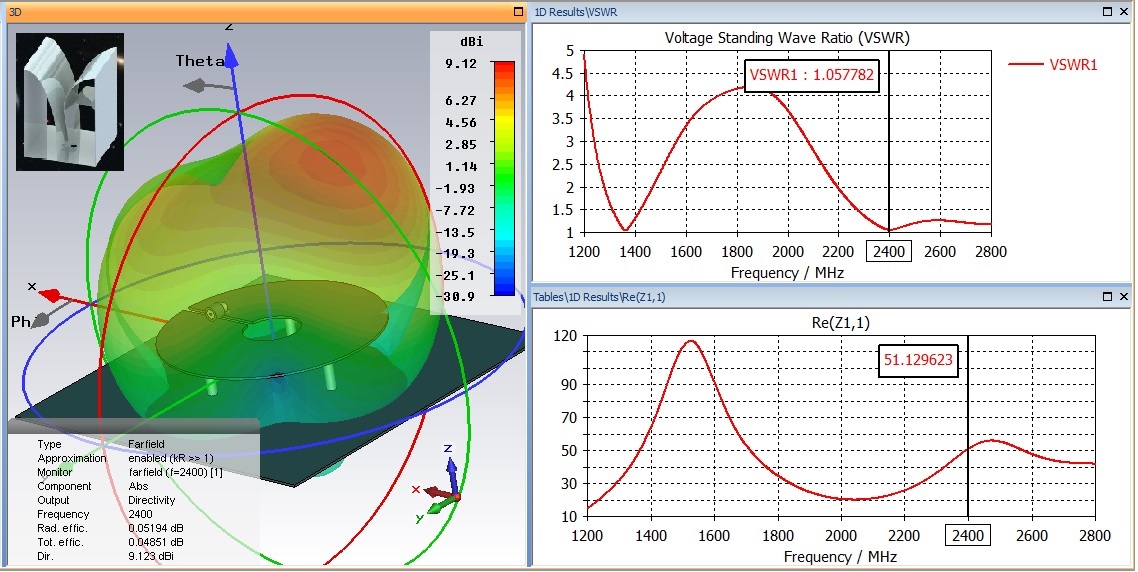Image resolution: width=1138 pixels, height=572 pixels.
Task: Click the enabled (kR >> 1) approximation value
Action: 171,458
